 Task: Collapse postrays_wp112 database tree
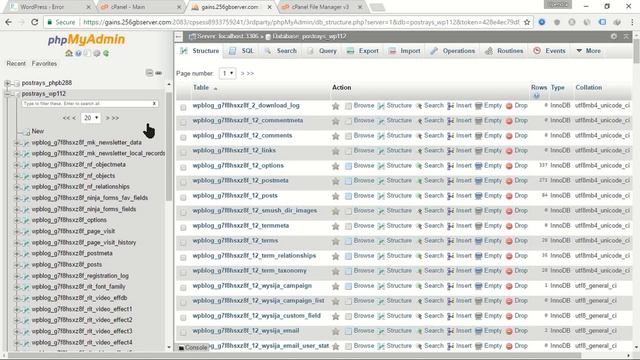pos(7,94)
